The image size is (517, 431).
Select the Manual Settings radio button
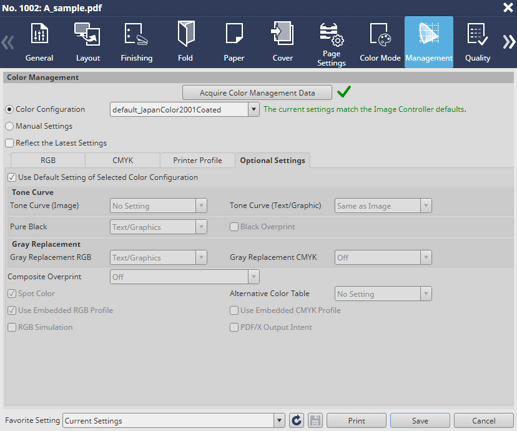[x=9, y=126]
